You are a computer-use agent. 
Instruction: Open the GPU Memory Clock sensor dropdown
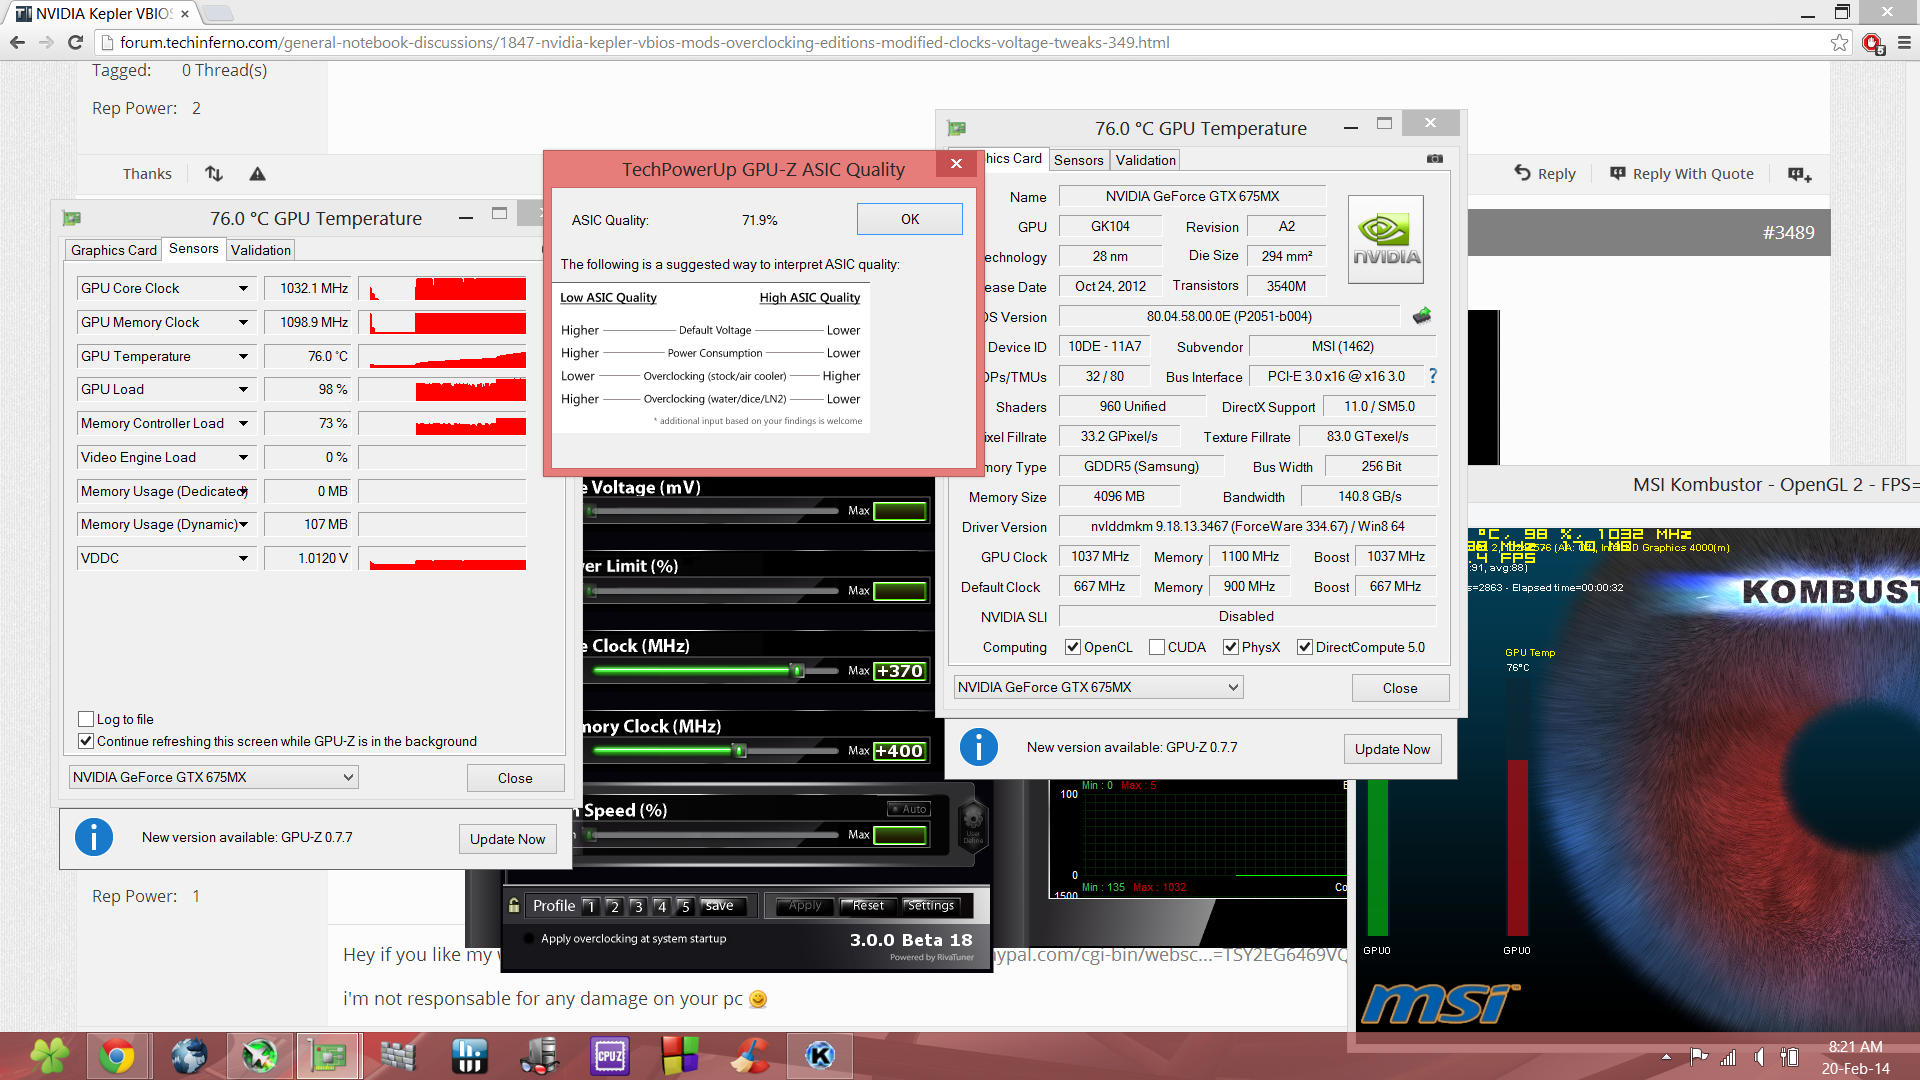[x=243, y=322]
